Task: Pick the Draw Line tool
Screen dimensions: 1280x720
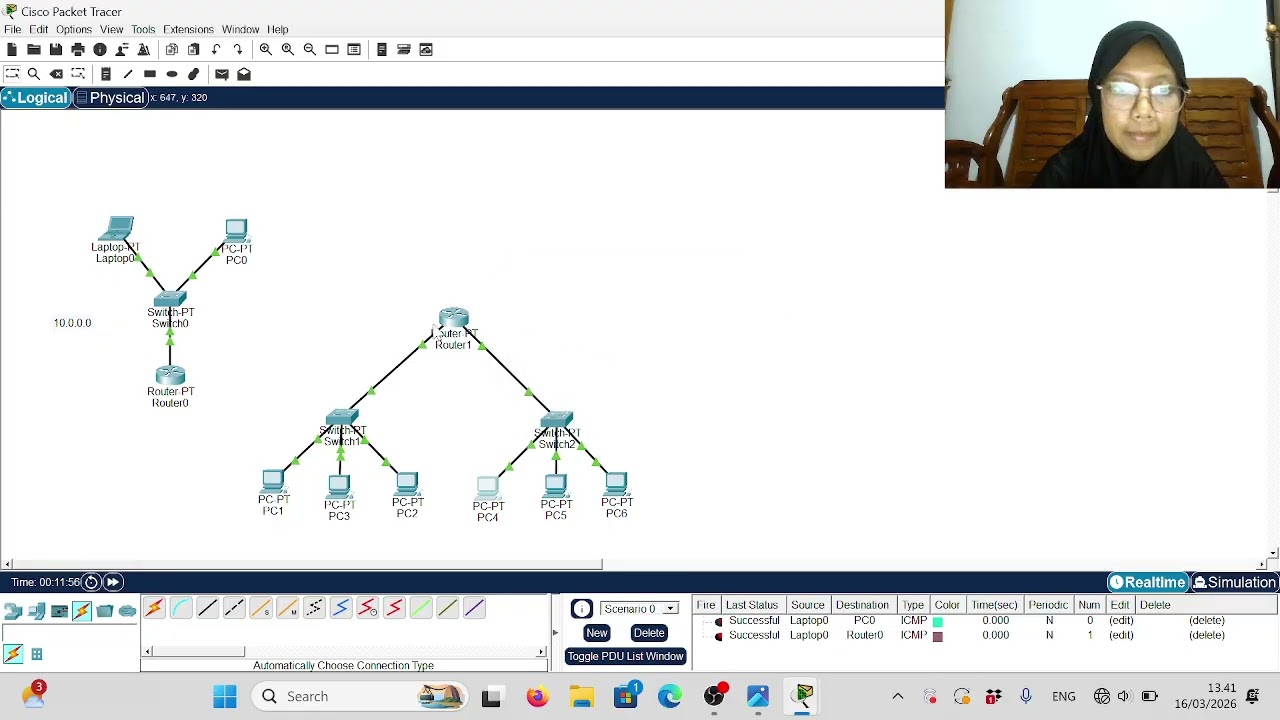Action: pos(128,74)
